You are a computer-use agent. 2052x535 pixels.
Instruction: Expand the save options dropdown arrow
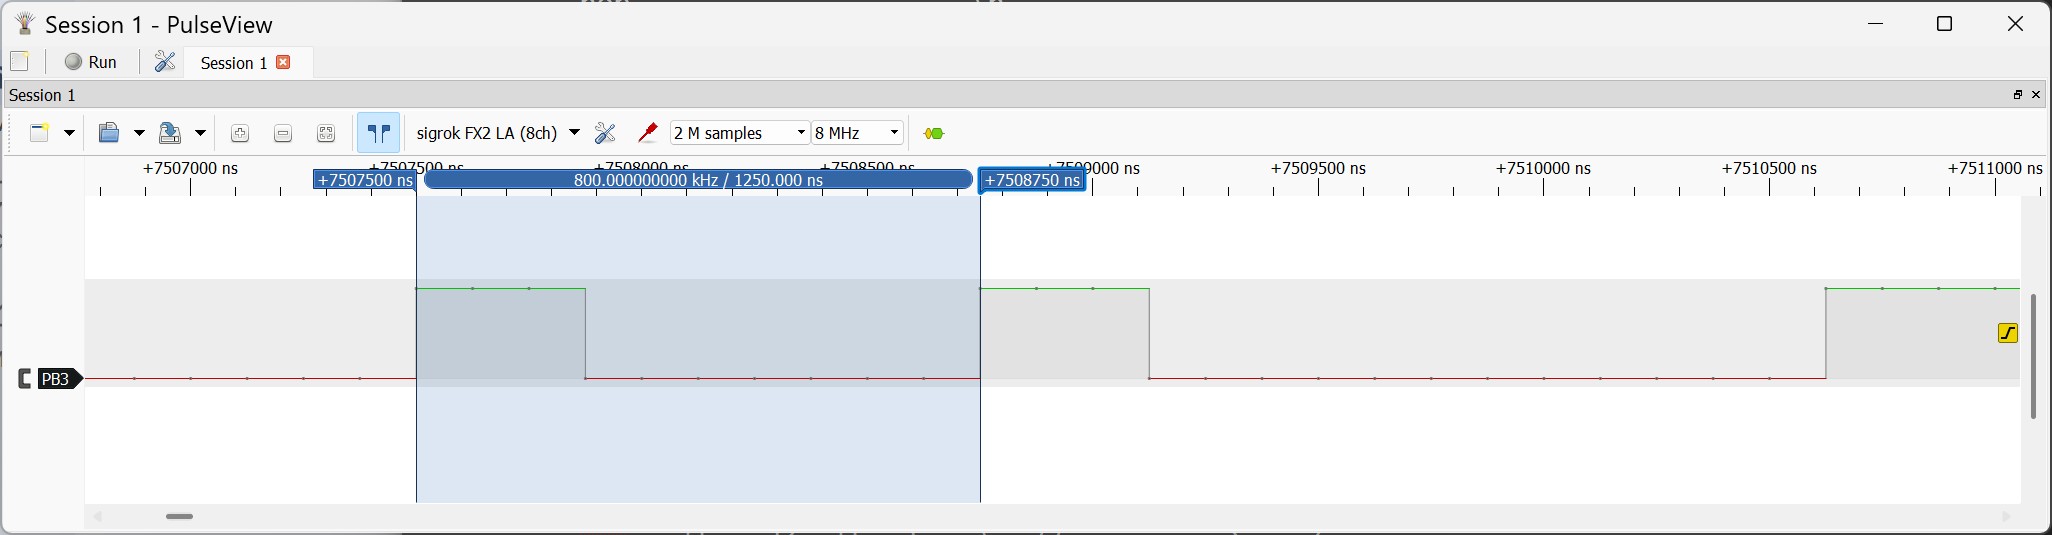pos(200,133)
